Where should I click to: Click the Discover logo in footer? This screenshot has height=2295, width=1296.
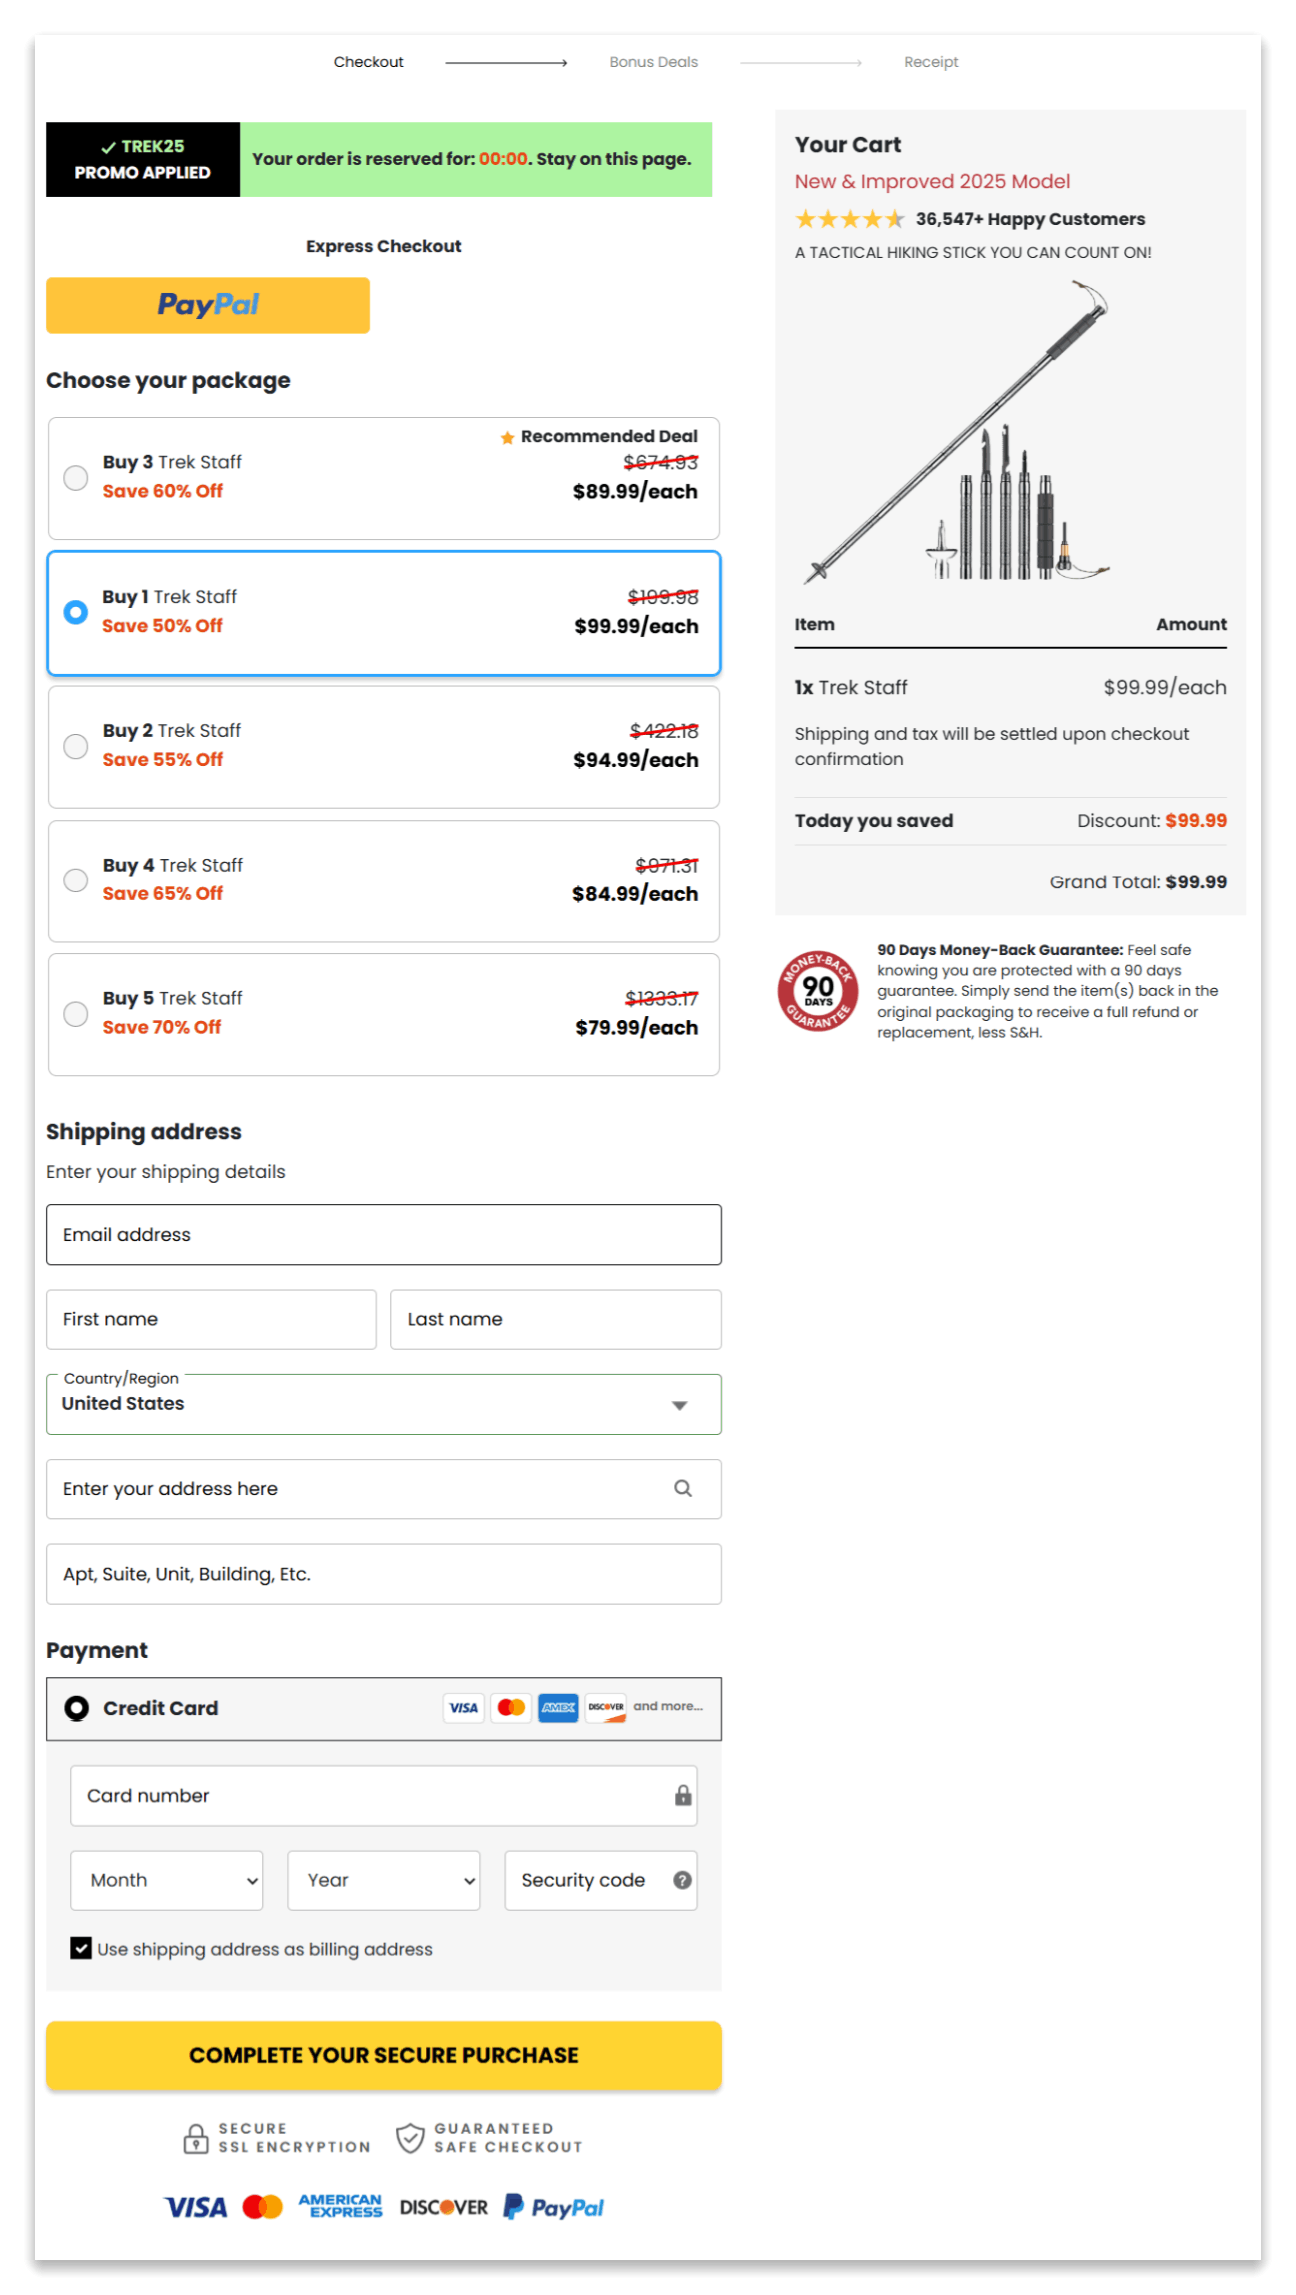pyautogui.click(x=444, y=2207)
